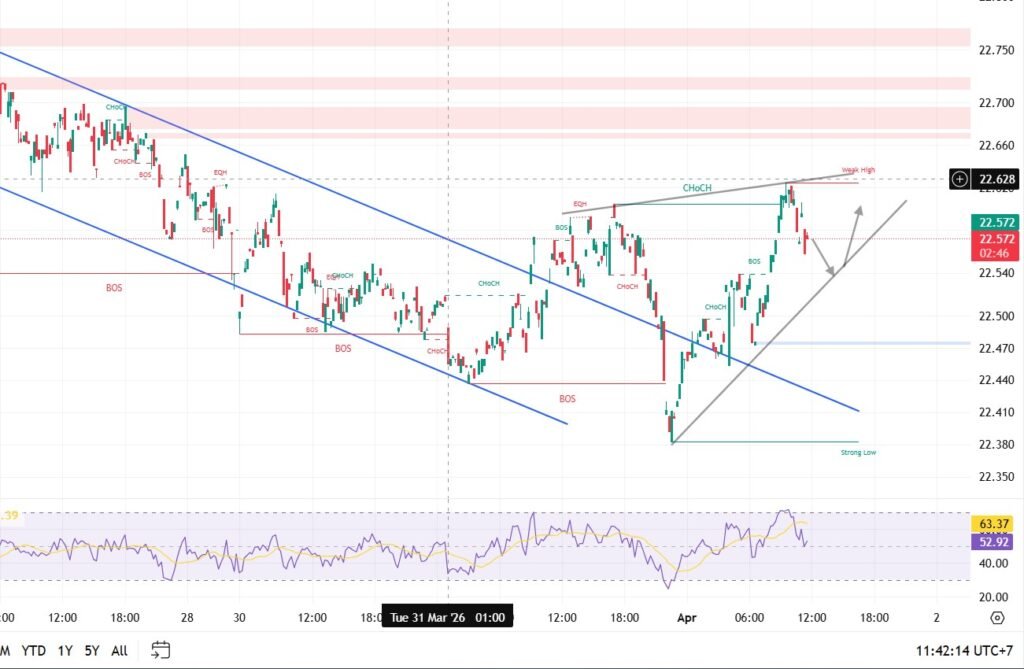Image resolution: width=1024 pixels, height=669 pixels.
Task: Click the purple 52.92 RSI value label
Action: (x=996, y=541)
